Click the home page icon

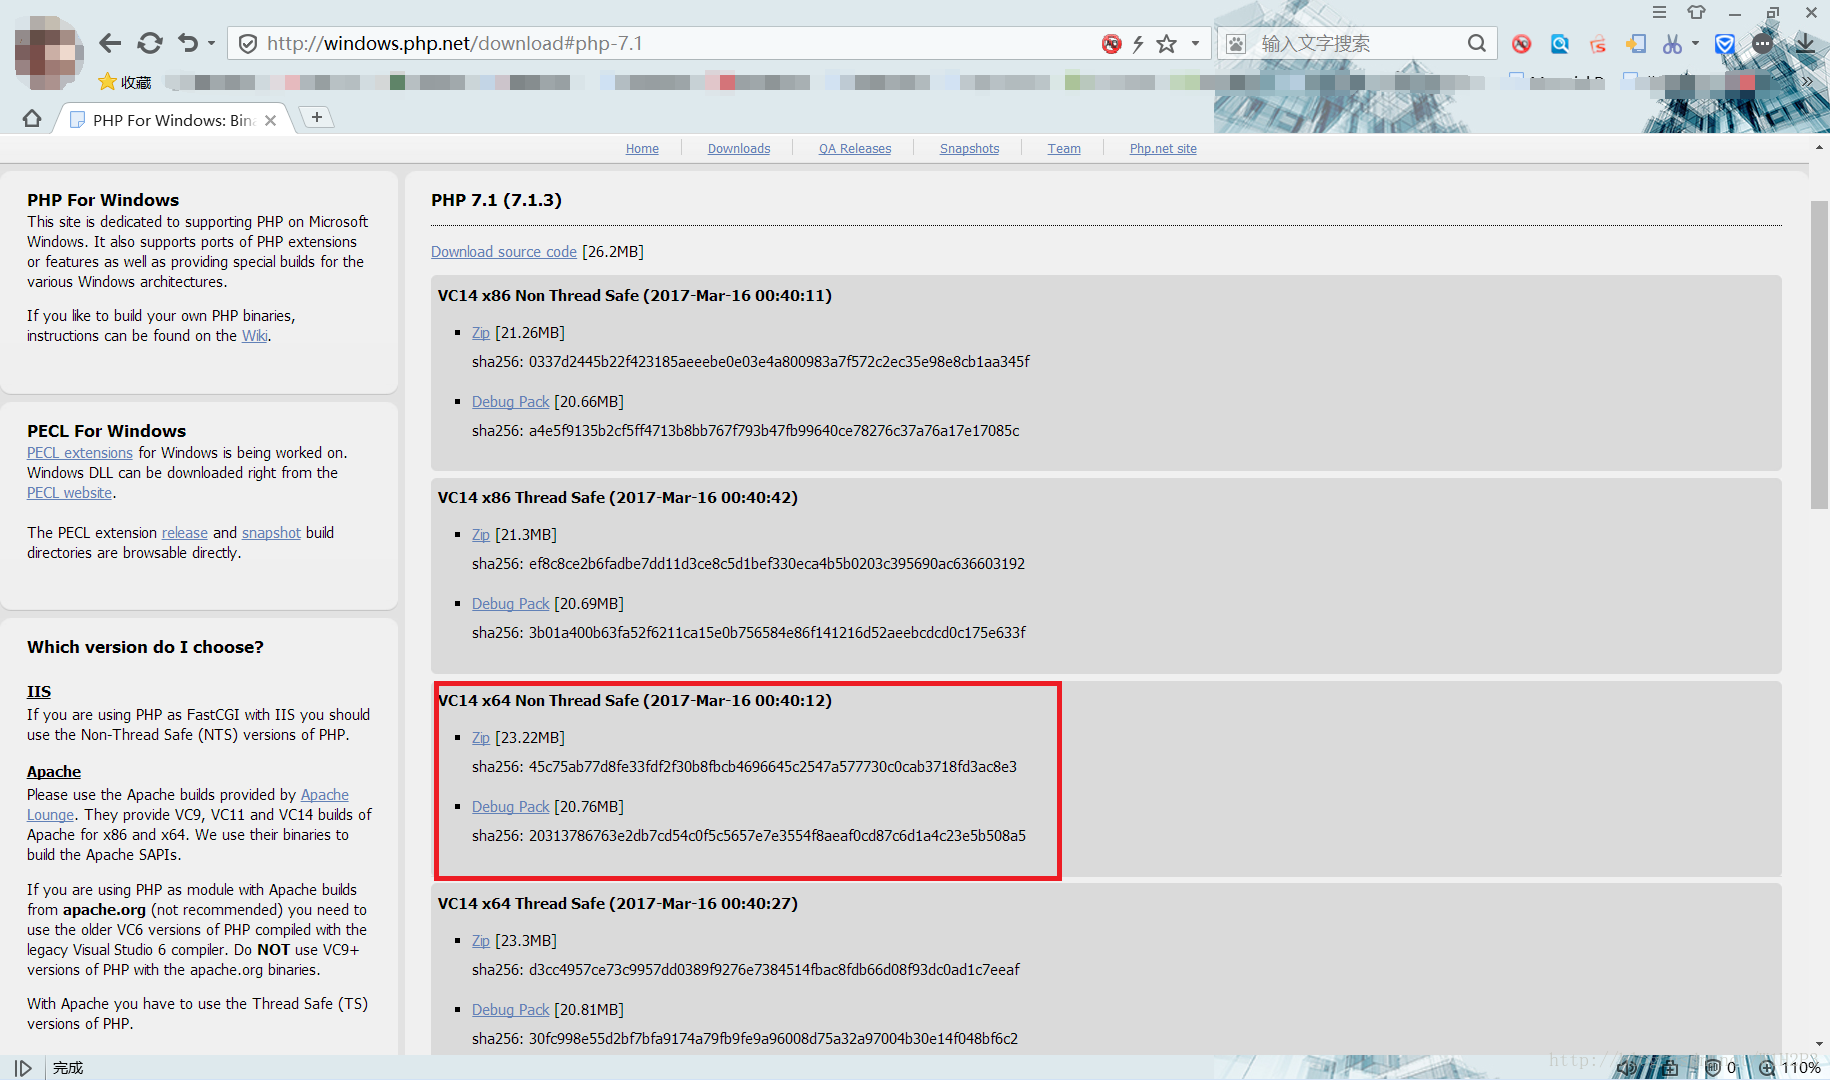[32, 119]
